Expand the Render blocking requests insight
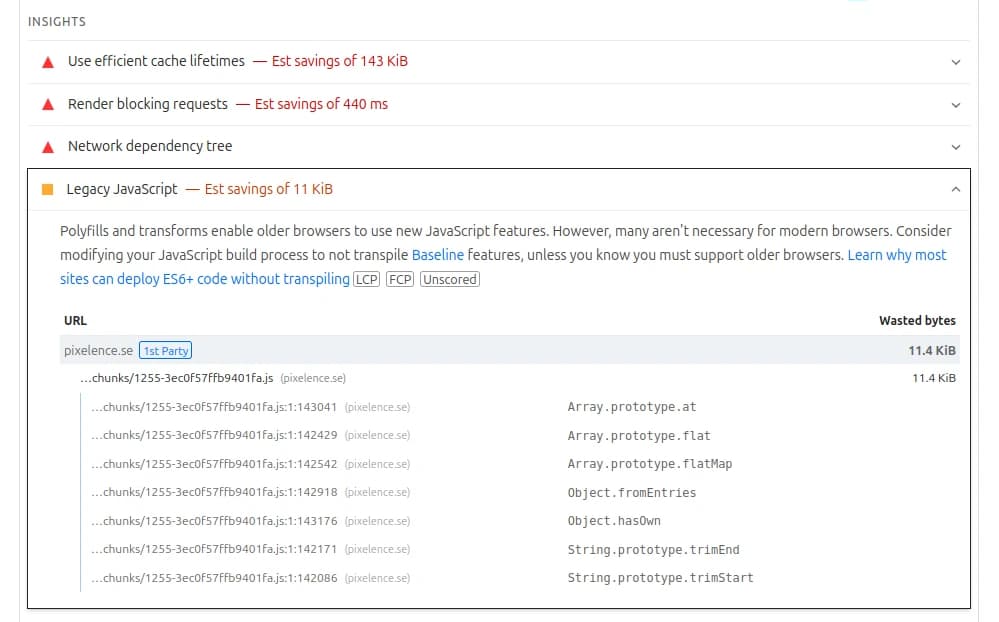Image resolution: width=999 pixels, height=622 pixels. tap(955, 103)
